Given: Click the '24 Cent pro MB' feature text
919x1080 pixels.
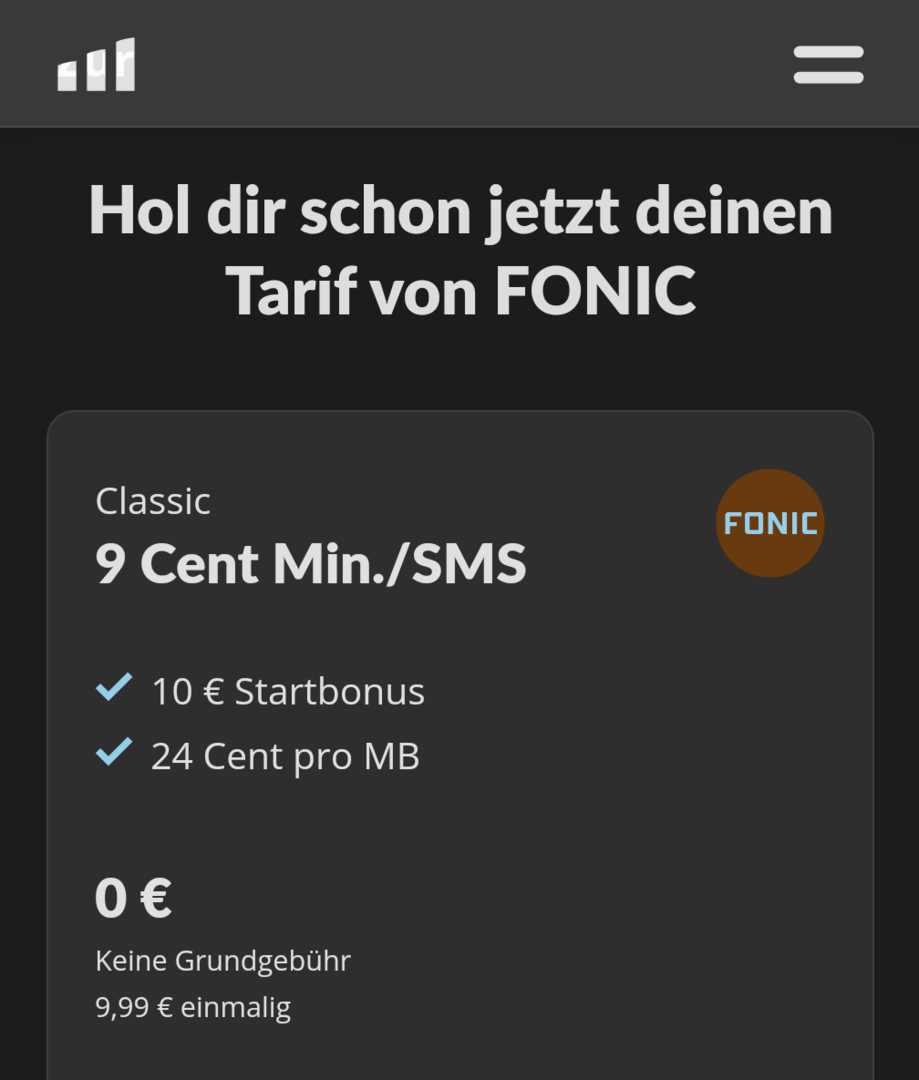Looking at the screenshot, I should [x=285, y=757].
